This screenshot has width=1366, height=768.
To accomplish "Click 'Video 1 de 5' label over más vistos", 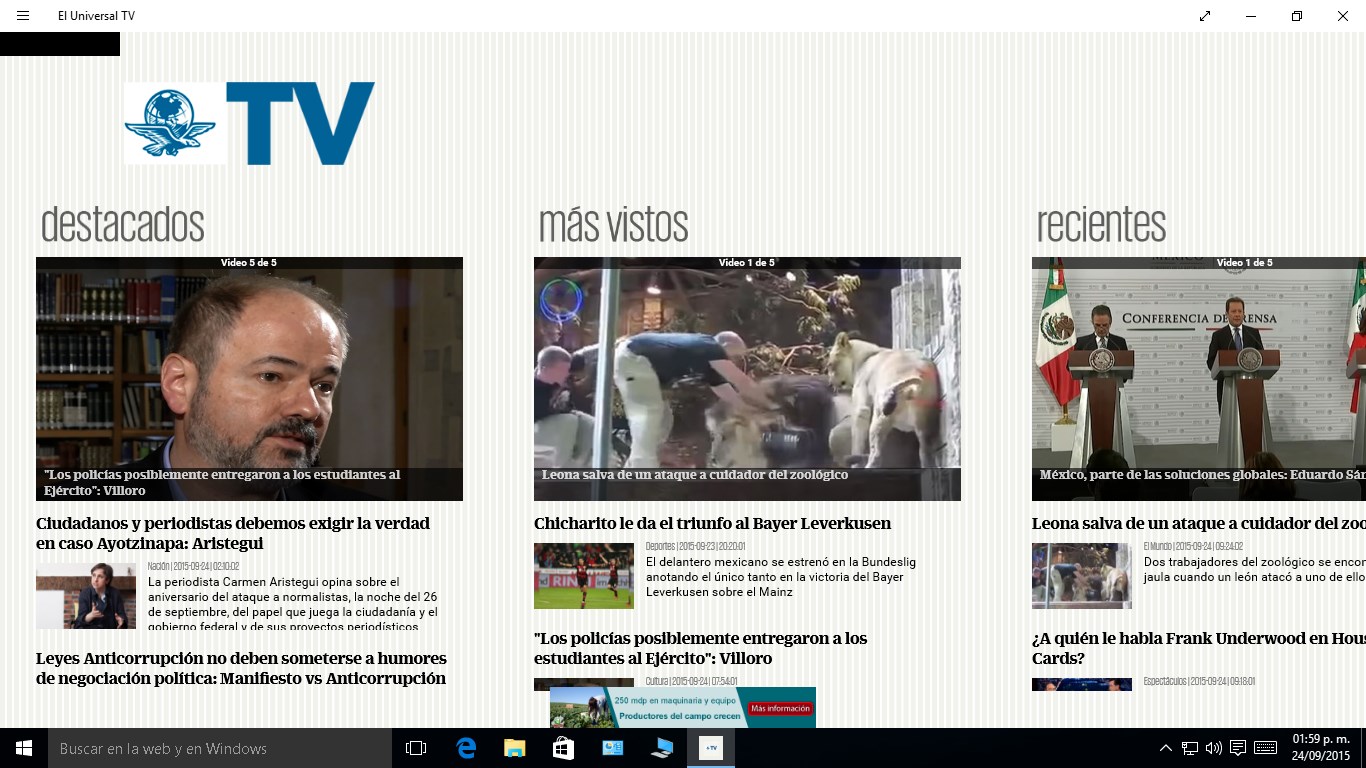I will click(x=747, y=263).
